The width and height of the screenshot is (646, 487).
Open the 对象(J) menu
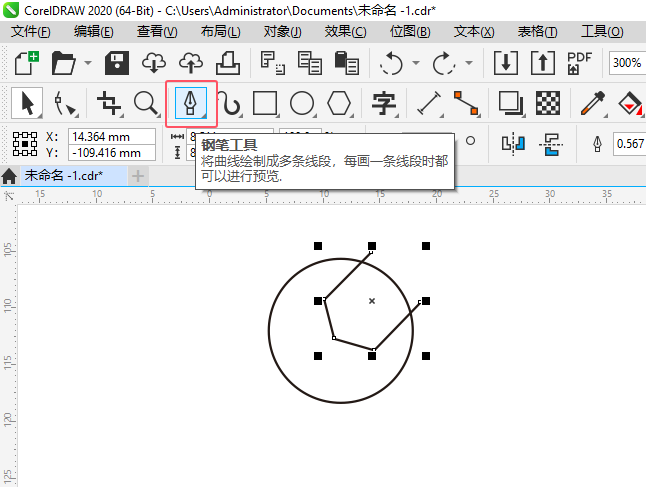point(283,31)
